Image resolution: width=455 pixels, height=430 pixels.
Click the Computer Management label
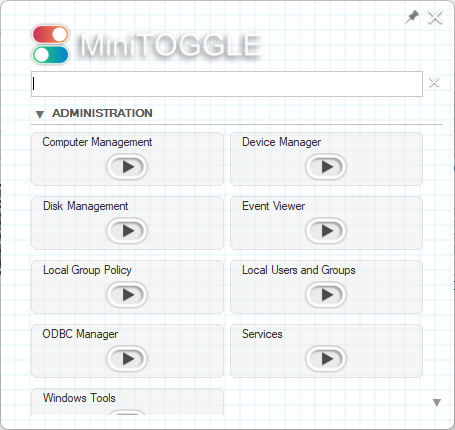[97, 142]
